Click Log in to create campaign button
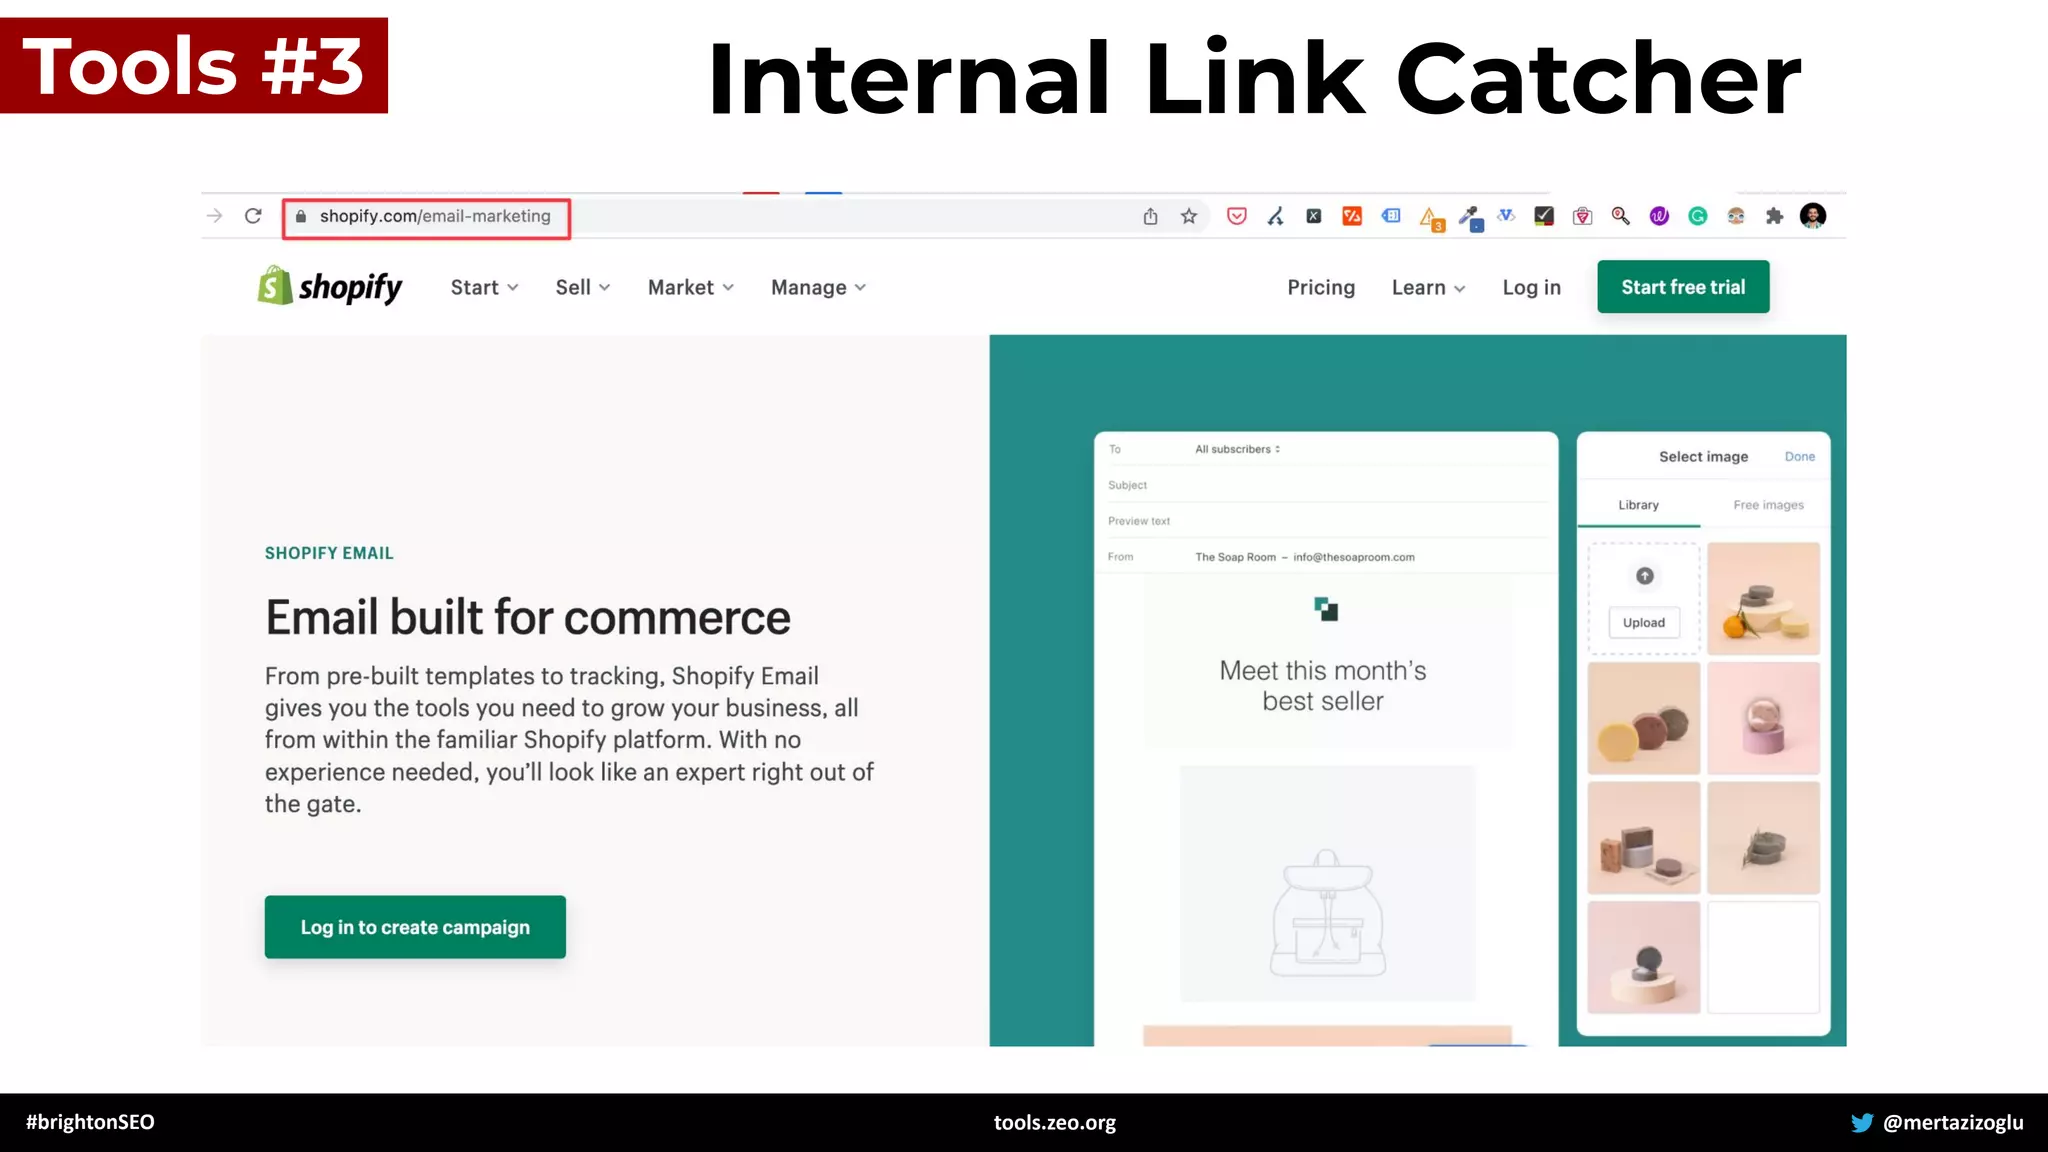This screenshot has width=2048, height=1152. [415, 927]
